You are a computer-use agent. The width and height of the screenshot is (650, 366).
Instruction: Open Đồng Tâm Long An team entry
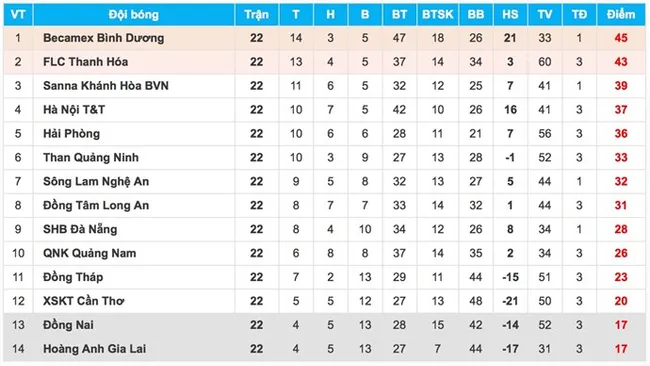click(x=96, y=205)
